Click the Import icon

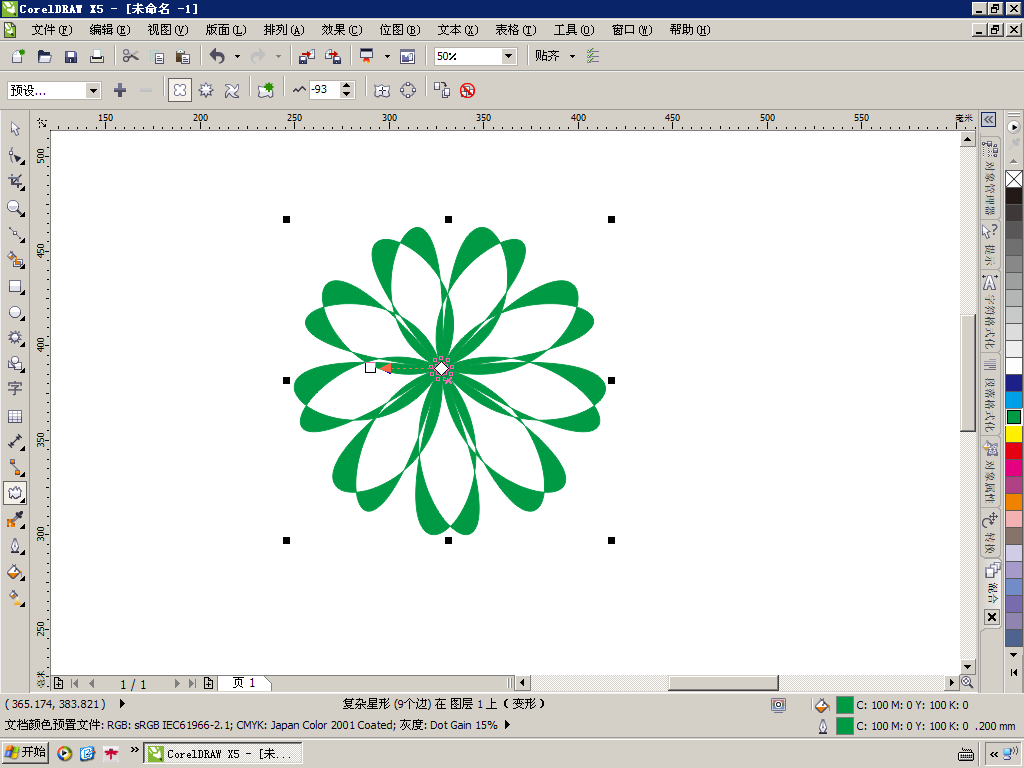point(306,56)
